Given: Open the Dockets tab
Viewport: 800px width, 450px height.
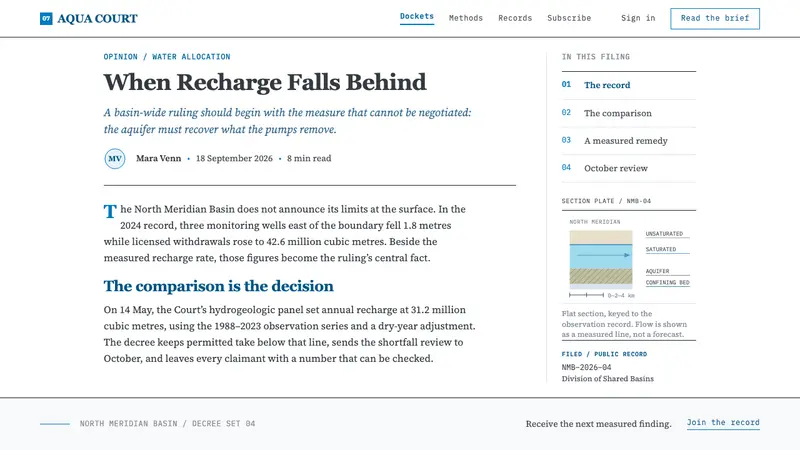Looking at the screenshot, I should pyautogui.click(x=417, y=17).
